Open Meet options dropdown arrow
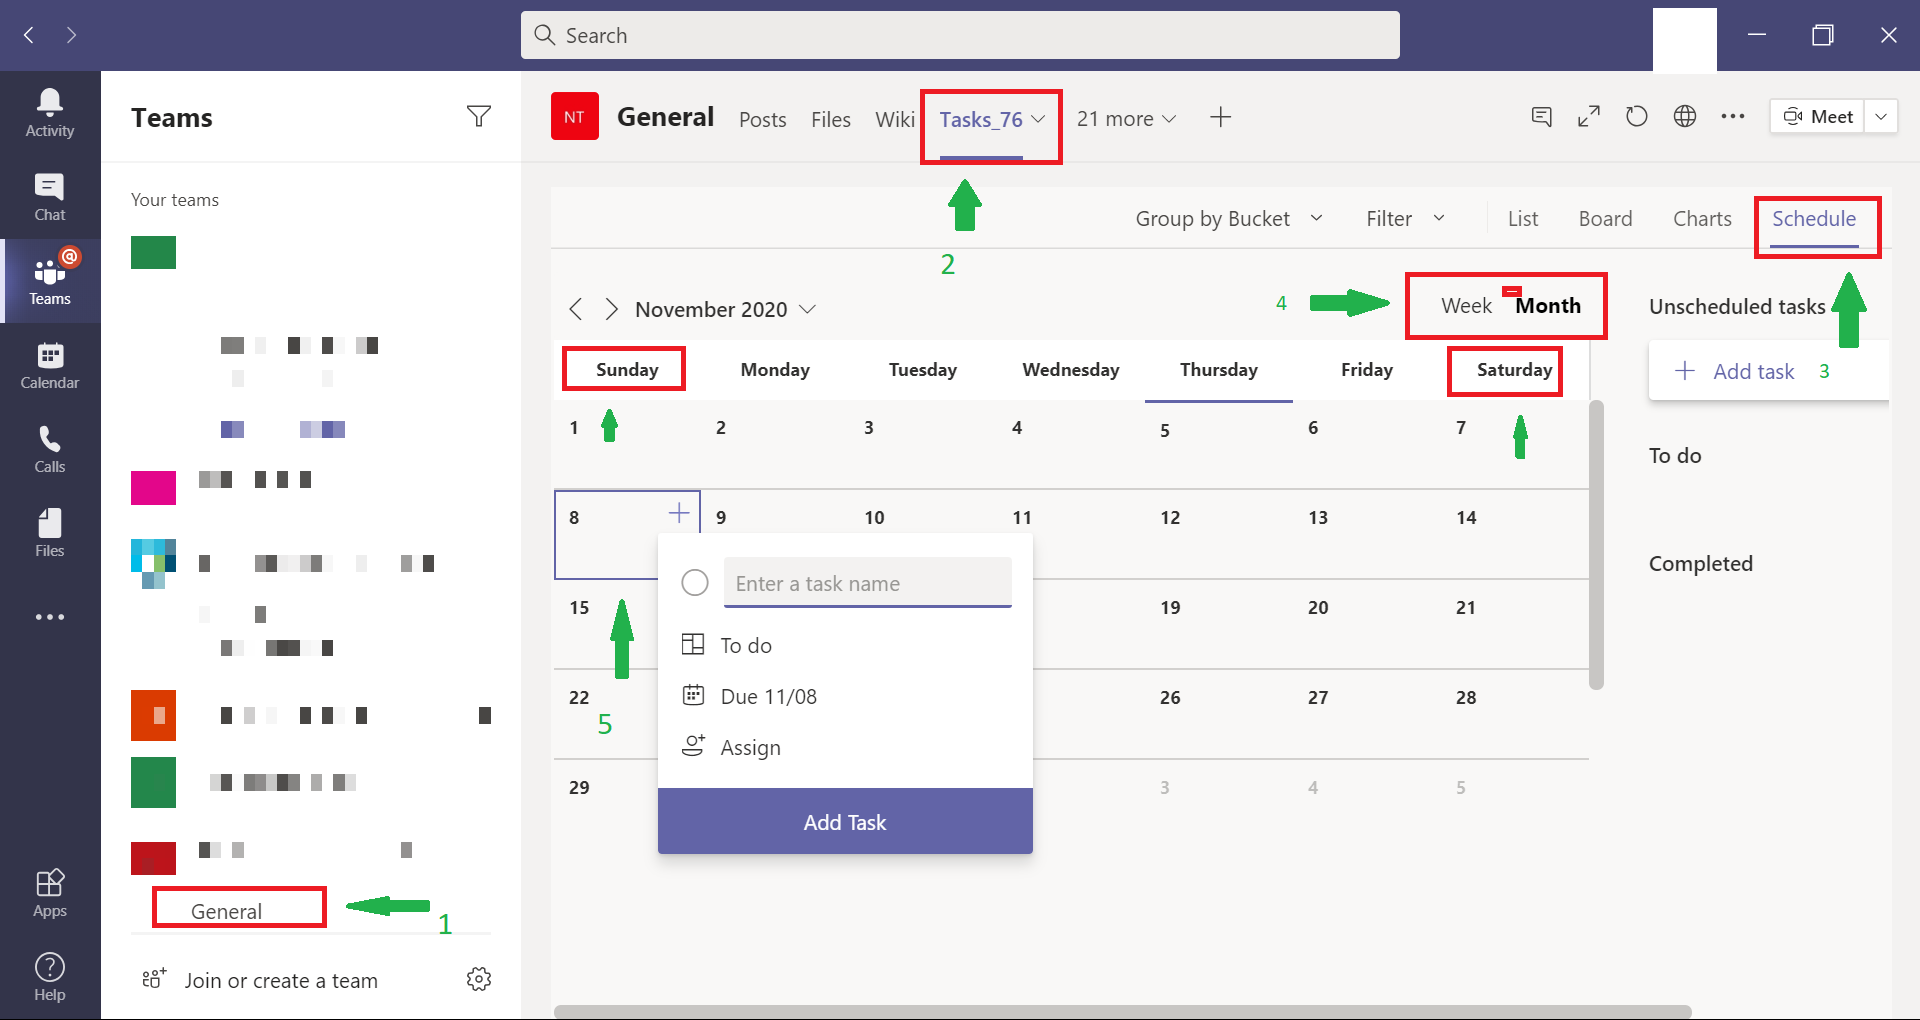The height and width of the screenshot is (1020, 1920). click(x=1881, y=117)
